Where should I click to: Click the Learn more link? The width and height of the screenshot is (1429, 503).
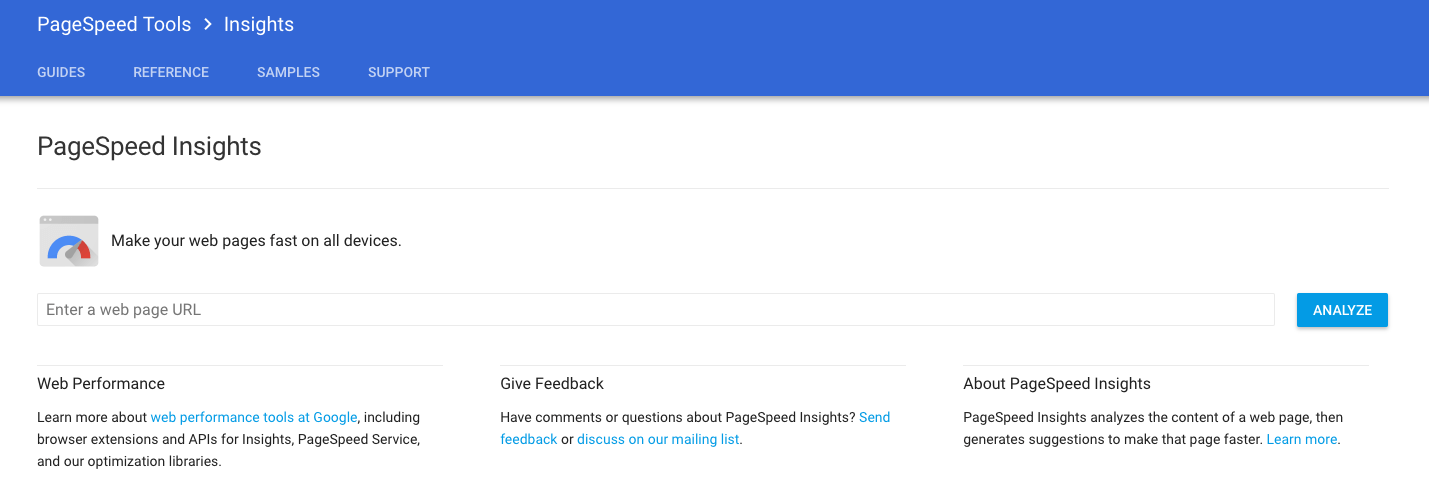click(x=1302, y=439)
